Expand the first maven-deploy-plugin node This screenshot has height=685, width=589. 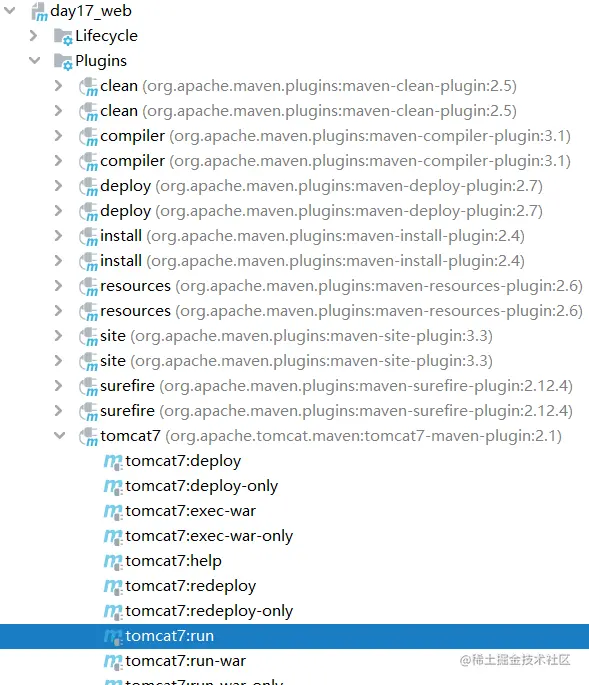point(59,186)
